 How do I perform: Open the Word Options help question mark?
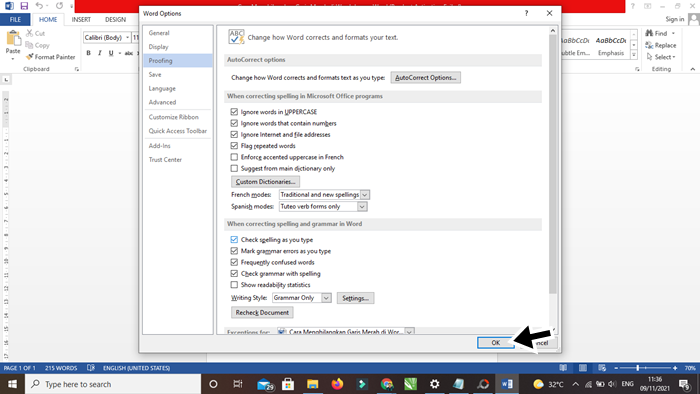click(x=526, y=13)
